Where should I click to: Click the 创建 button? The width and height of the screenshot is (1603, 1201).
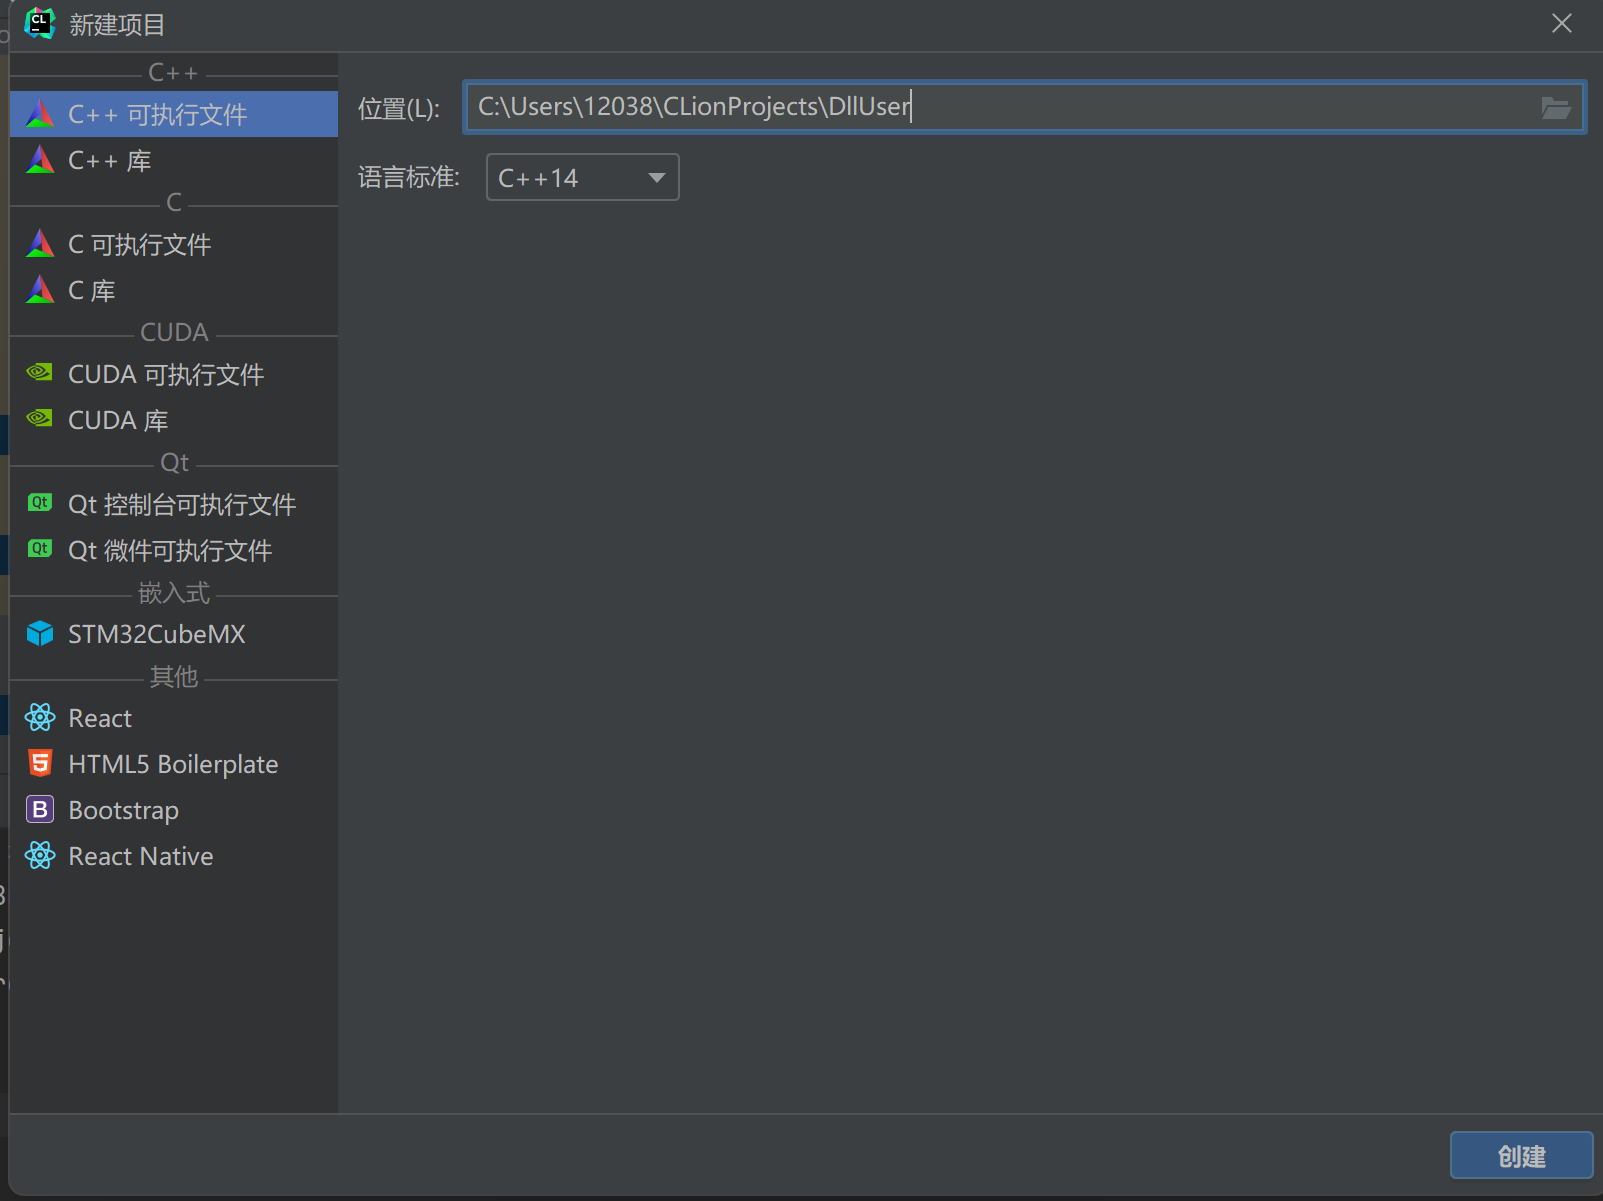click(x=1521, y=1156)
